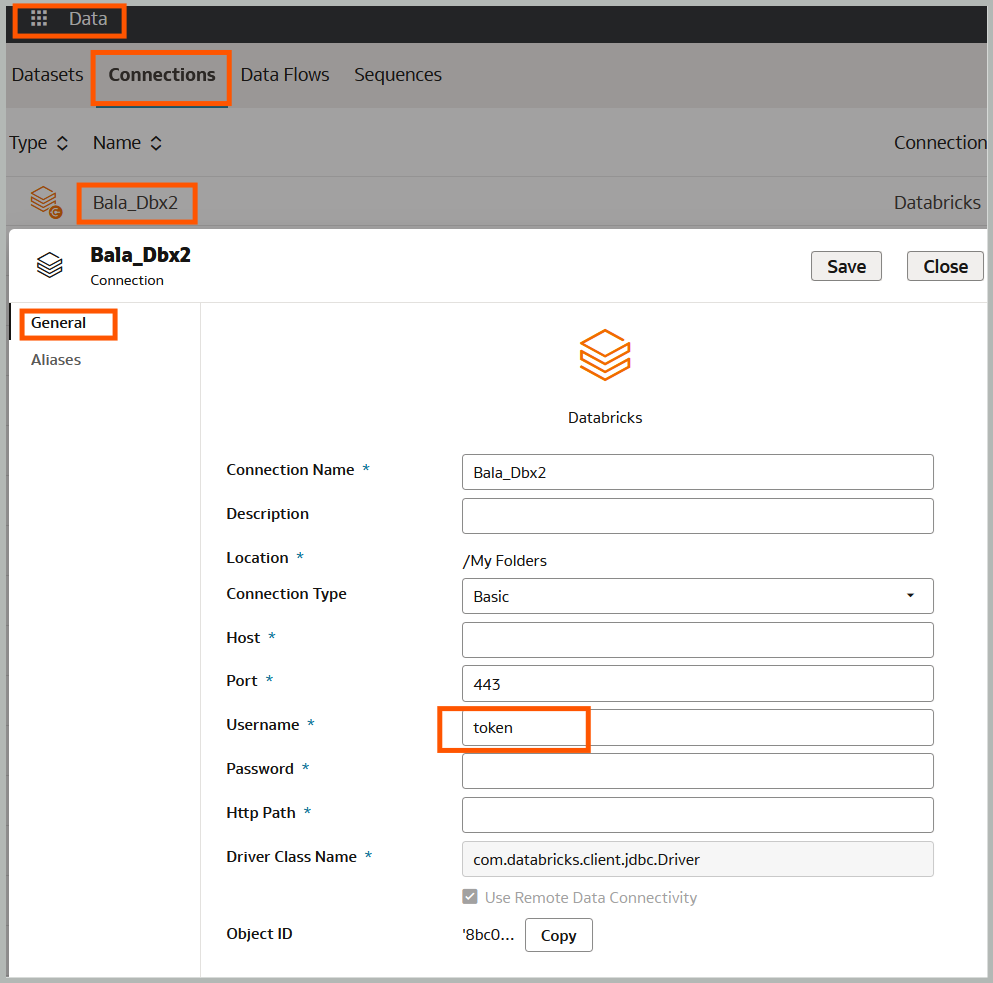Close the connection dialog
Image resolution: width=993 pixels, height=983 pixels.
coord(945,266)
